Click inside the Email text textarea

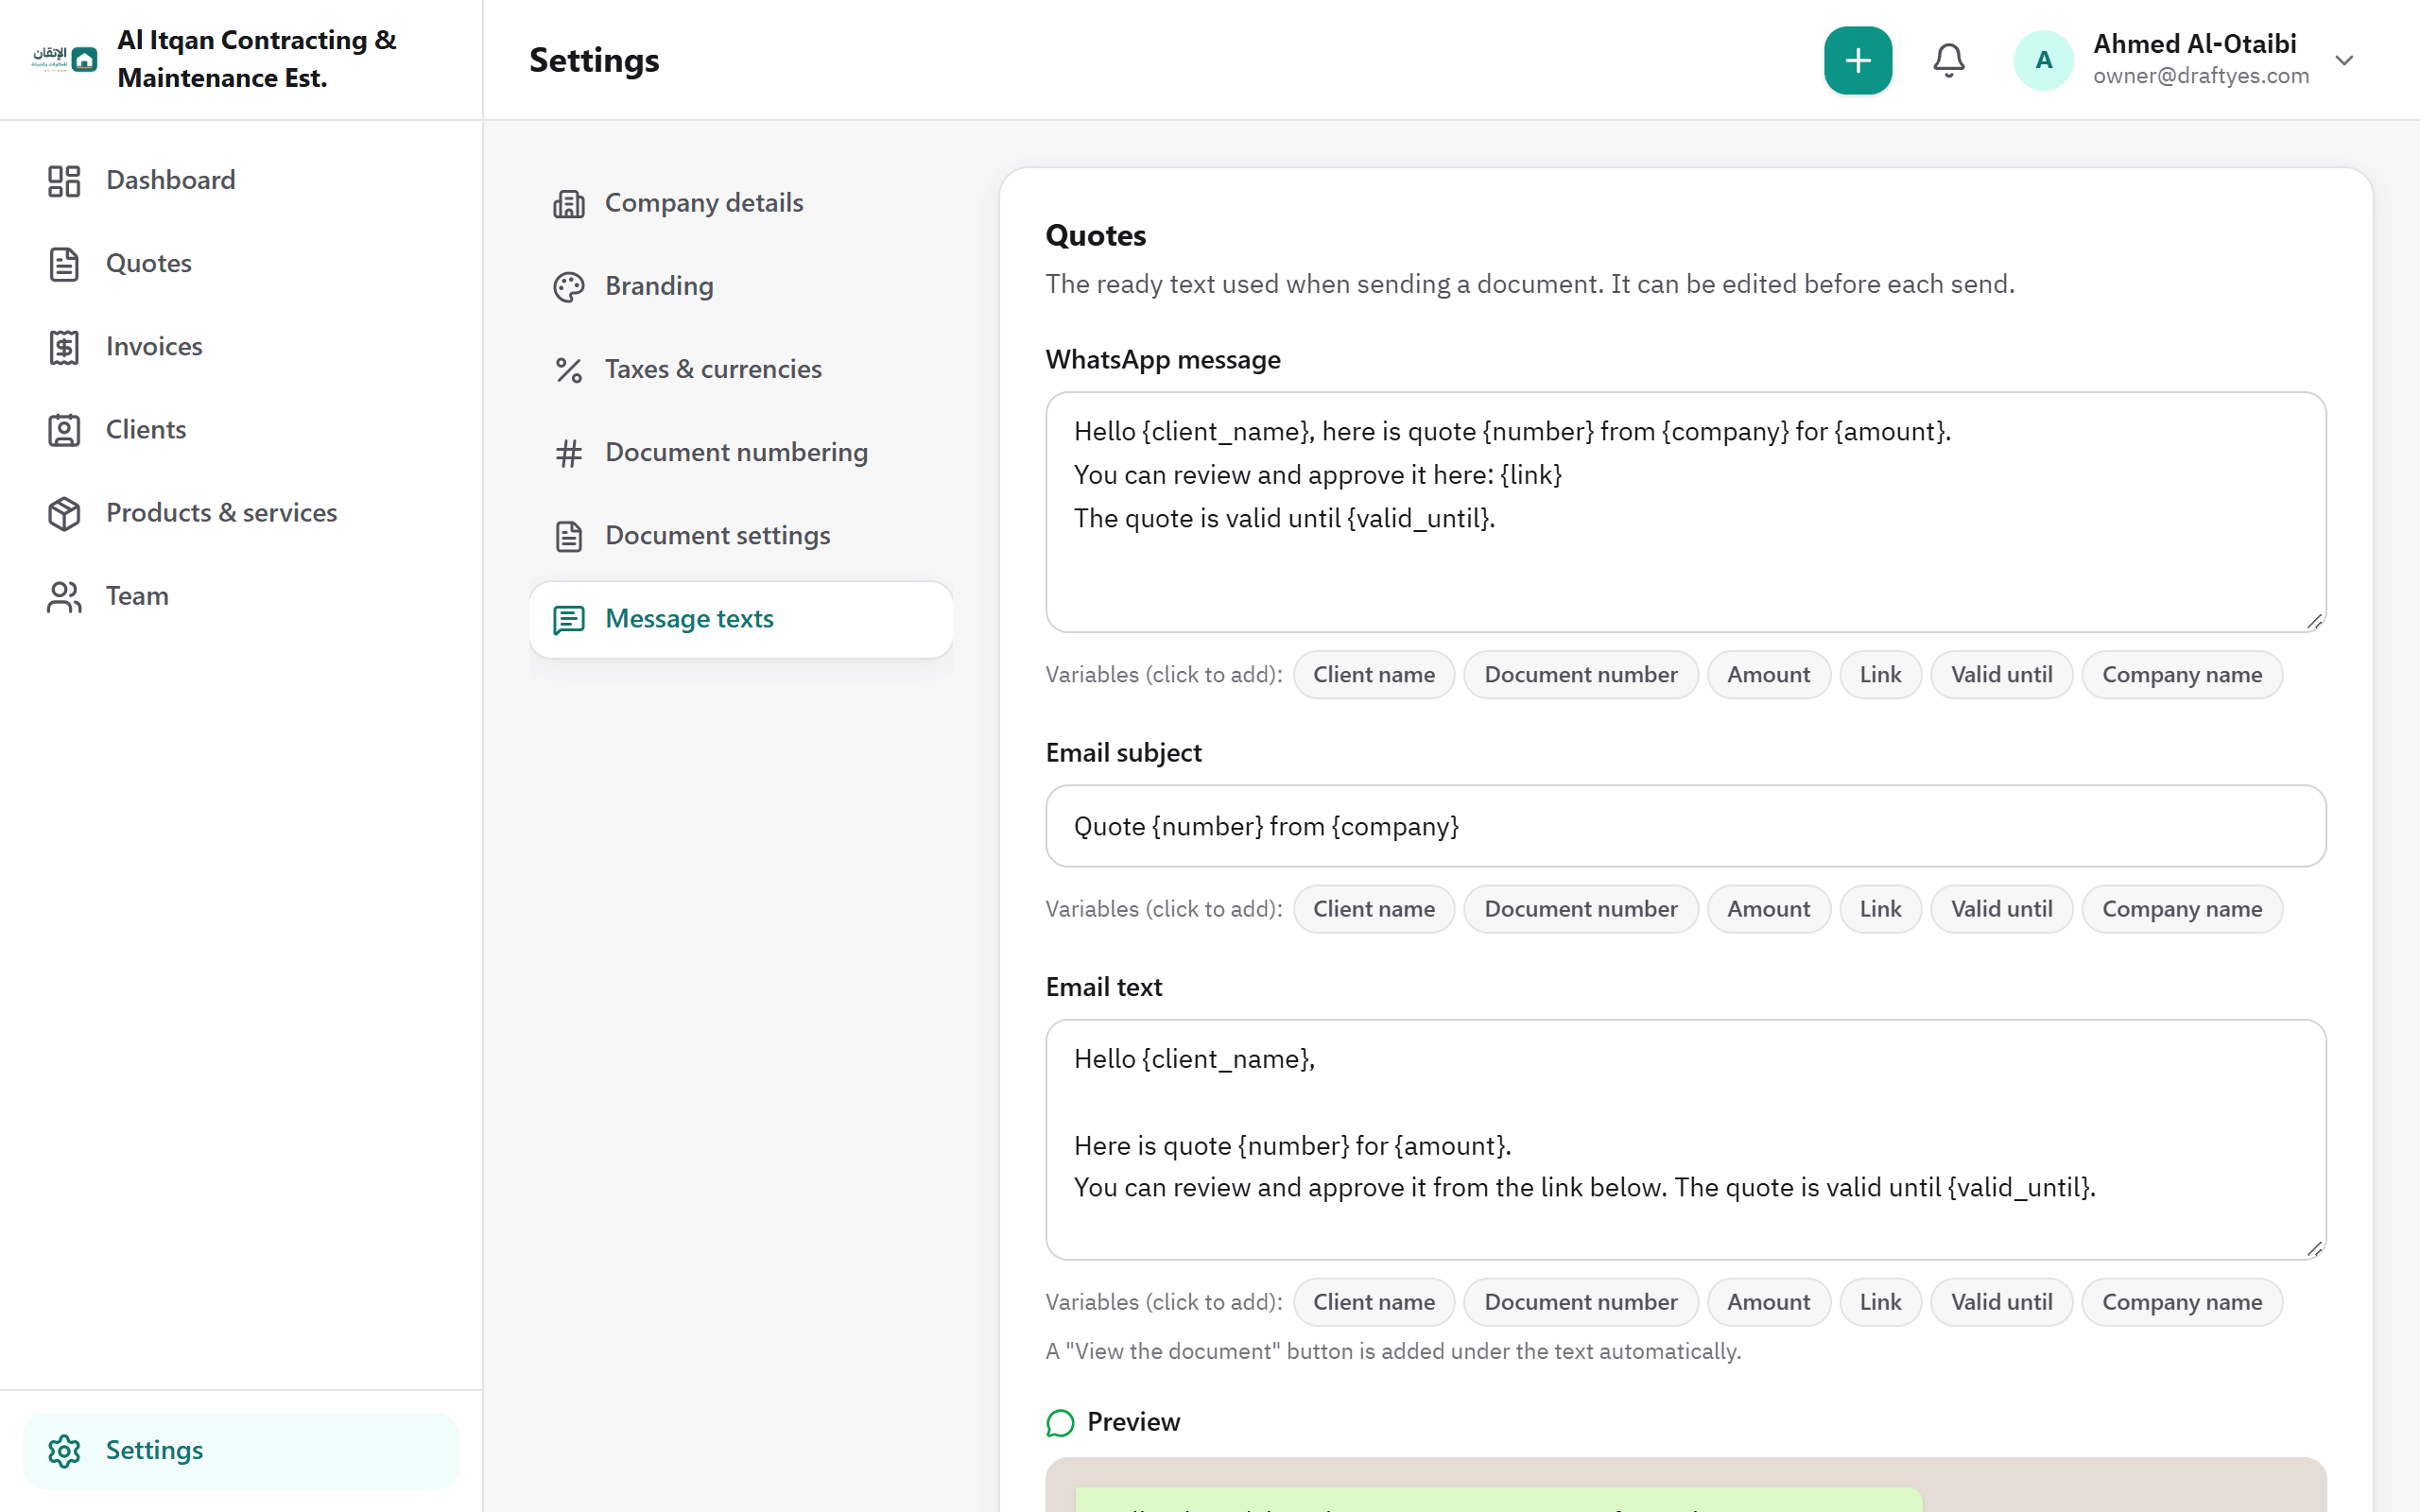(1685, 1139)
